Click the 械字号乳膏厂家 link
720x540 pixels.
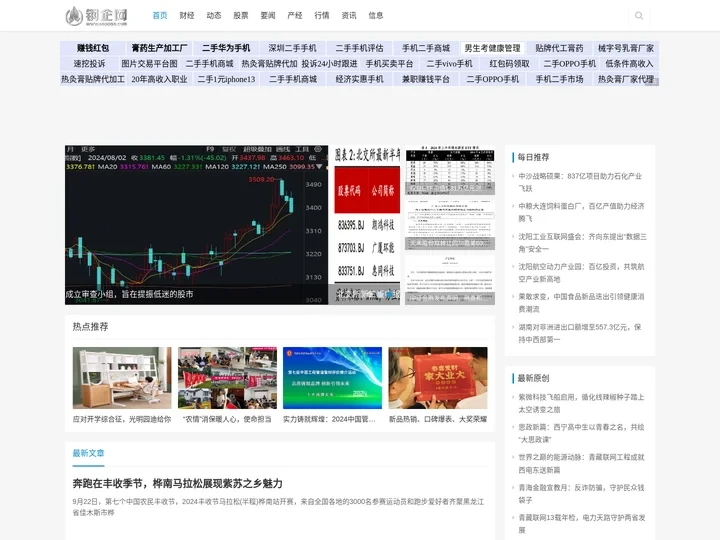tap(625, 48)
